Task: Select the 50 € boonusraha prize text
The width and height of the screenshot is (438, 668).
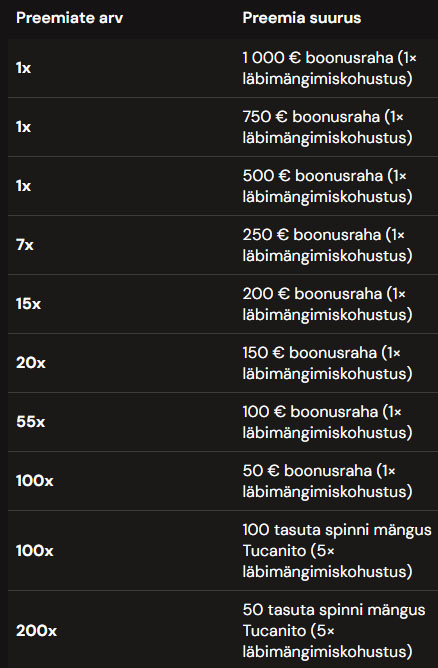Action: (x=327, y=481)
